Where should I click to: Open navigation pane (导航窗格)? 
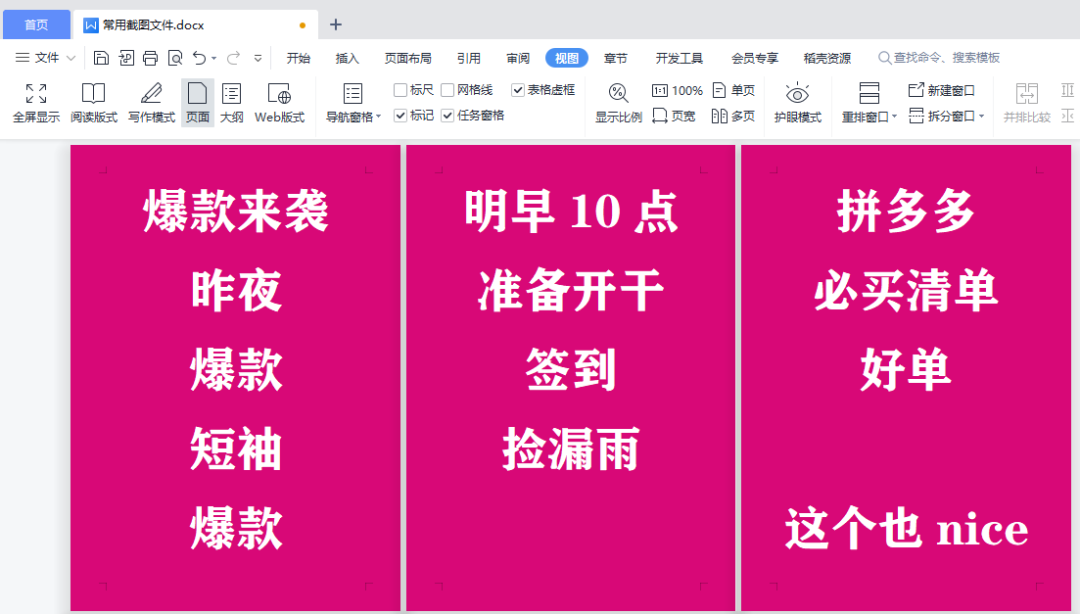pos(353,103)
